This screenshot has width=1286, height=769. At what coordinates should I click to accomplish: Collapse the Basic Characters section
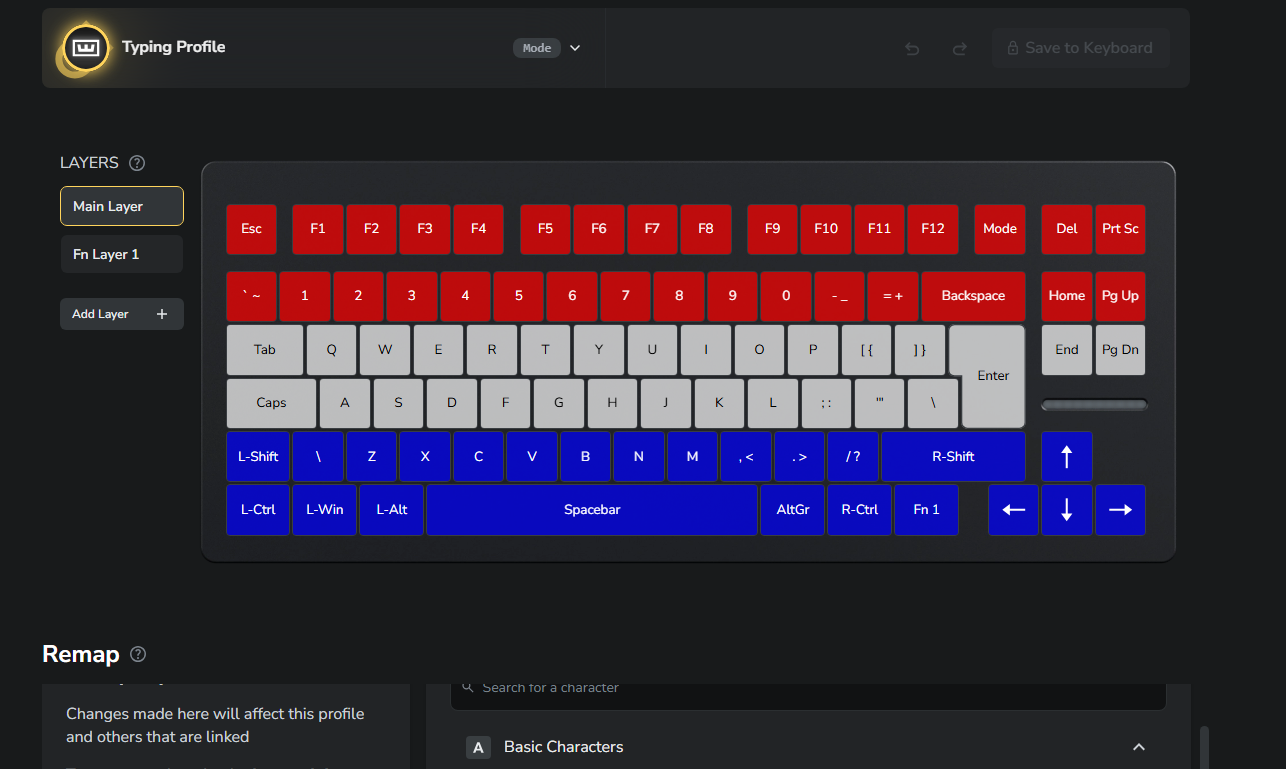[1138, 747]
